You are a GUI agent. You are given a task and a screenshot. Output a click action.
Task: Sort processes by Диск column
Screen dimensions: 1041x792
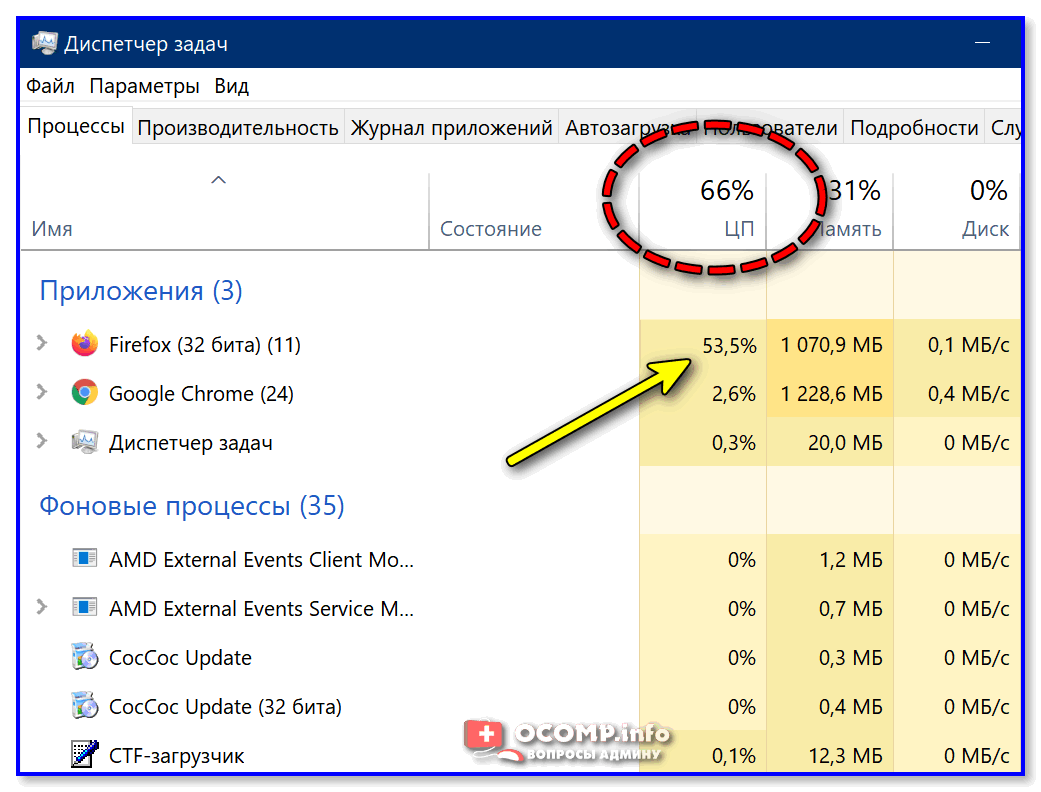coord(984,229)
